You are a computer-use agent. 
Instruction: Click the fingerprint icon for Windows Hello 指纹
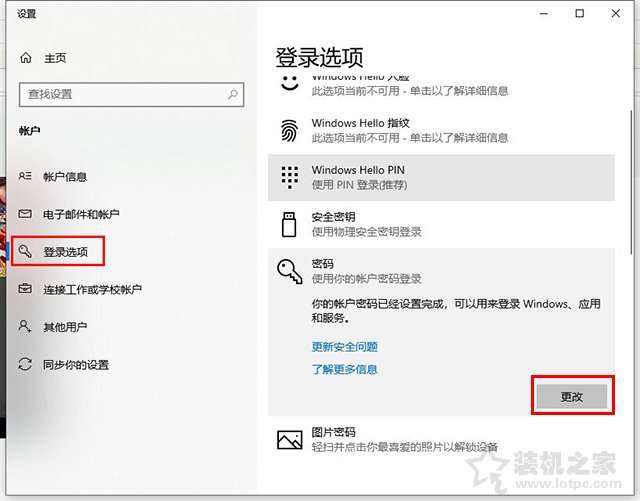[x=289, y=130]
